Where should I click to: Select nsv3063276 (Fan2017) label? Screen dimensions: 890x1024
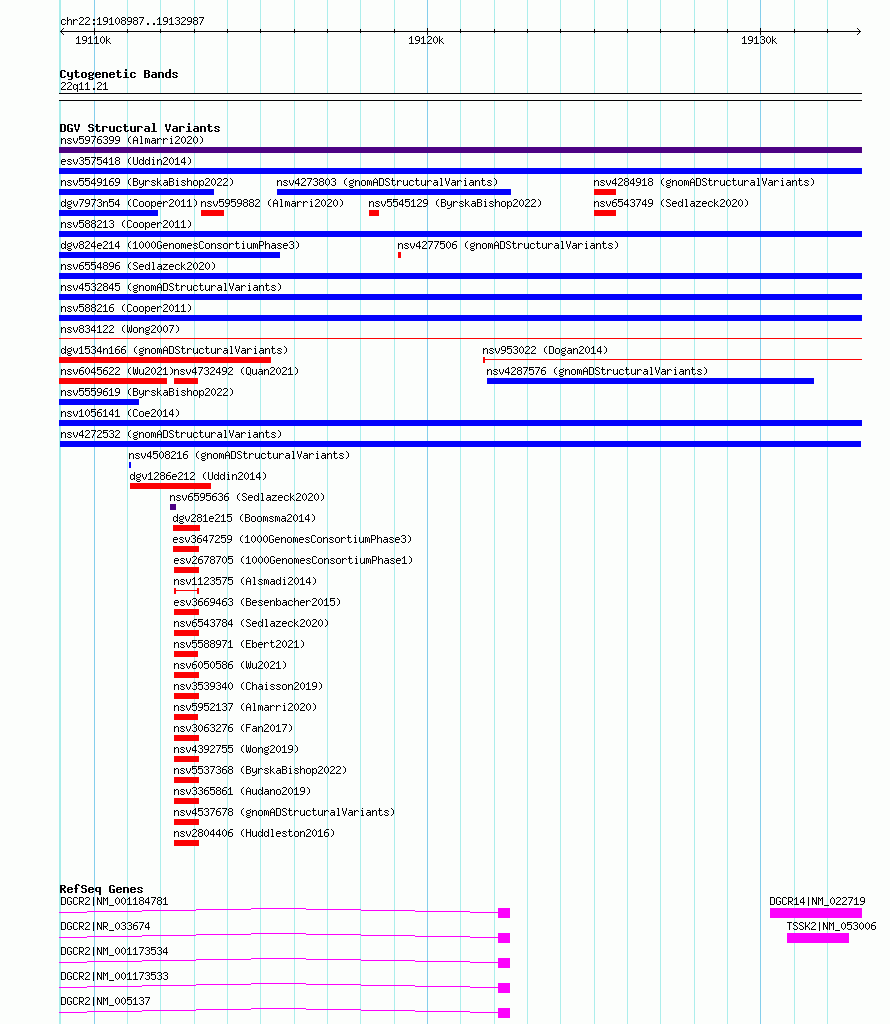(x=233, y=728)
